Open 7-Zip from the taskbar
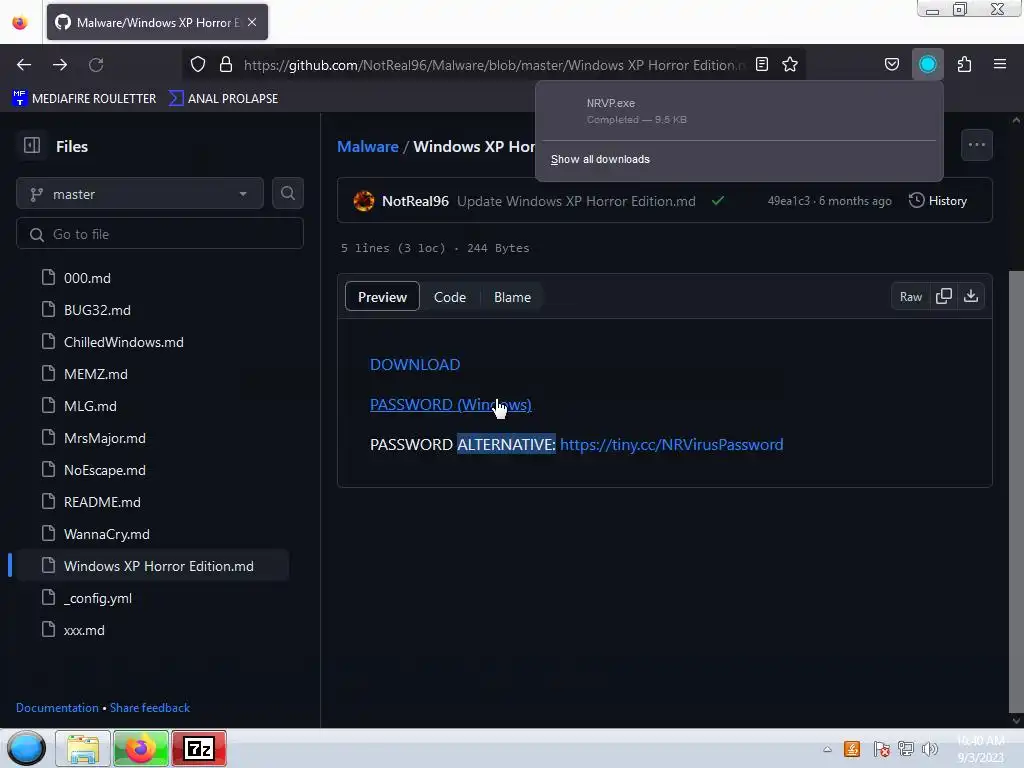This screenshot has width=1024, height=768. tap(199, 748)
